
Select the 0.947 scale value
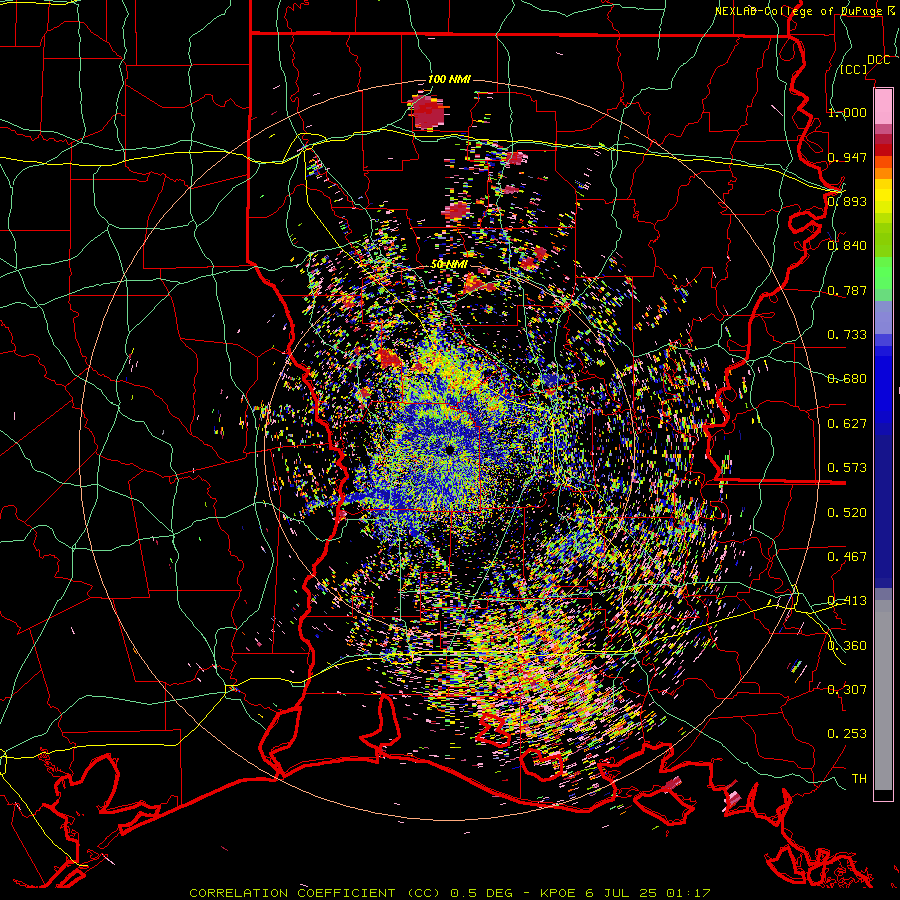point(847,157)
